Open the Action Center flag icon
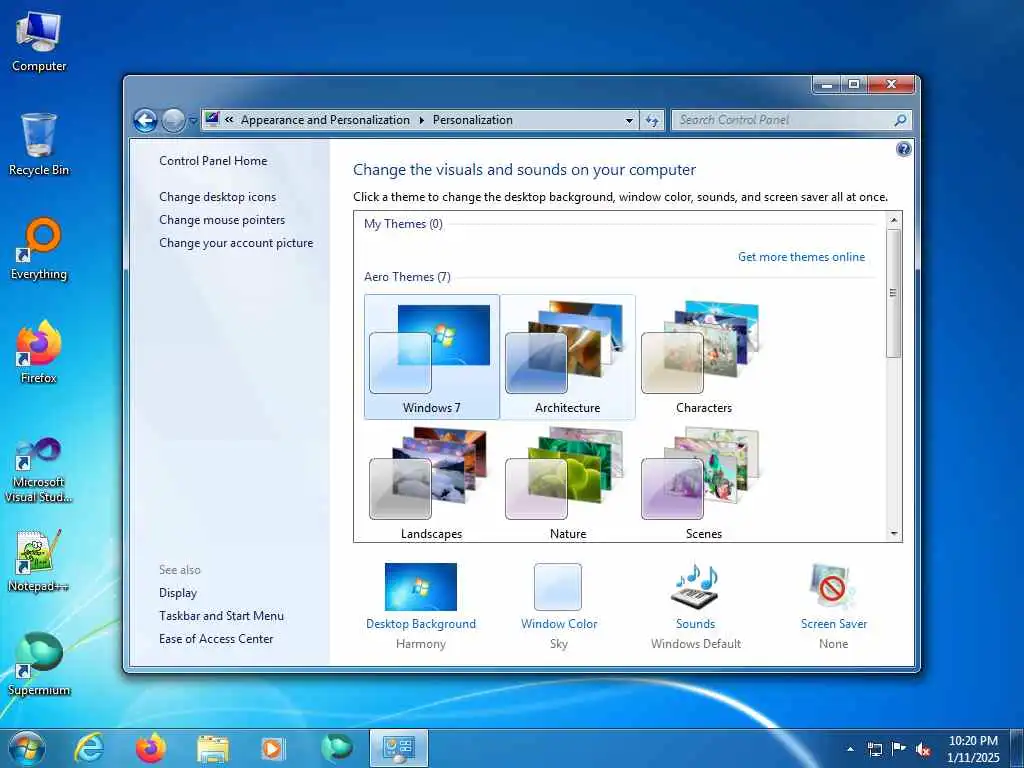This screenshot has height=768, width=1024. pyautogui.click(x=899, y=749)
